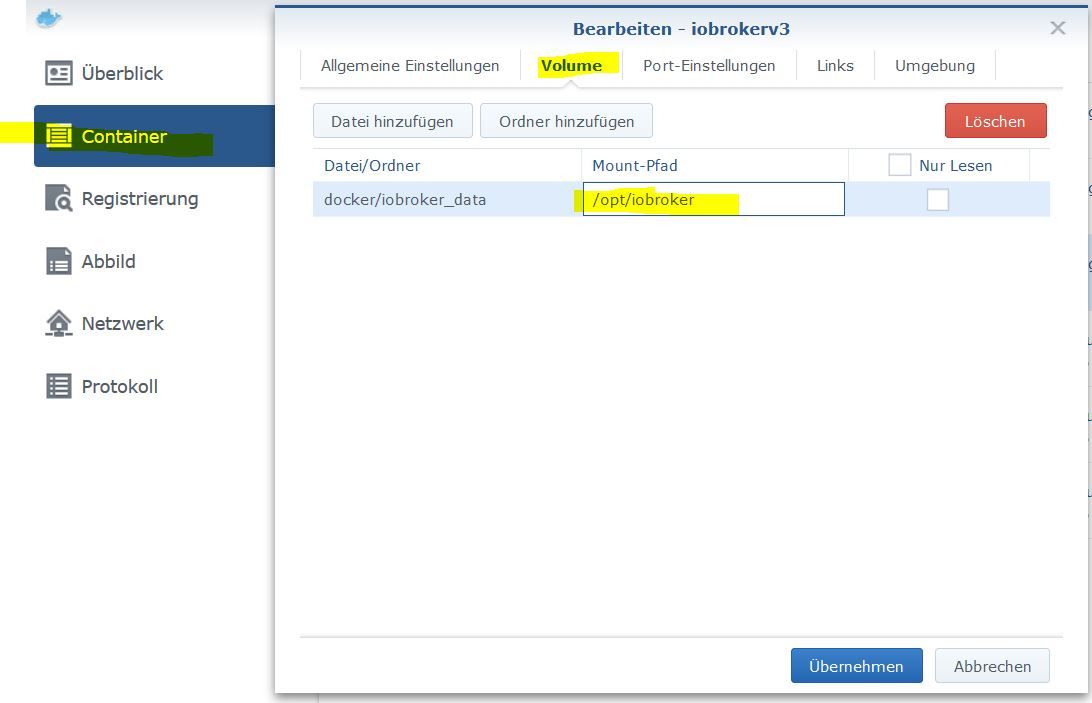Apply changes with Übernehmen
The height and width of the screenshot is (703, 1092).
coord(857,666)
